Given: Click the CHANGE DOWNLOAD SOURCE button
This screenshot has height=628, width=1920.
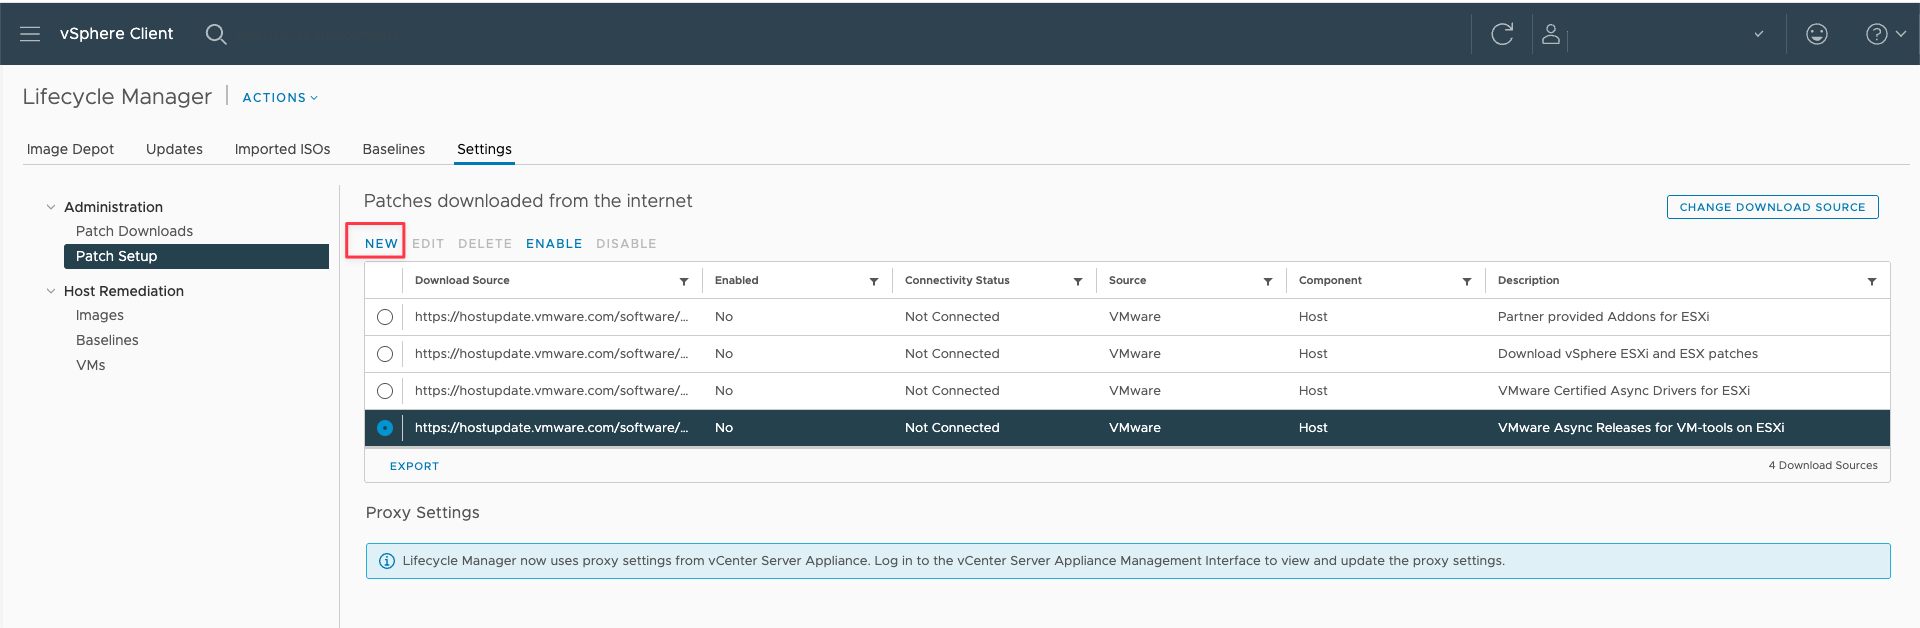Looking at the screenshot, I should (1772, 207).
